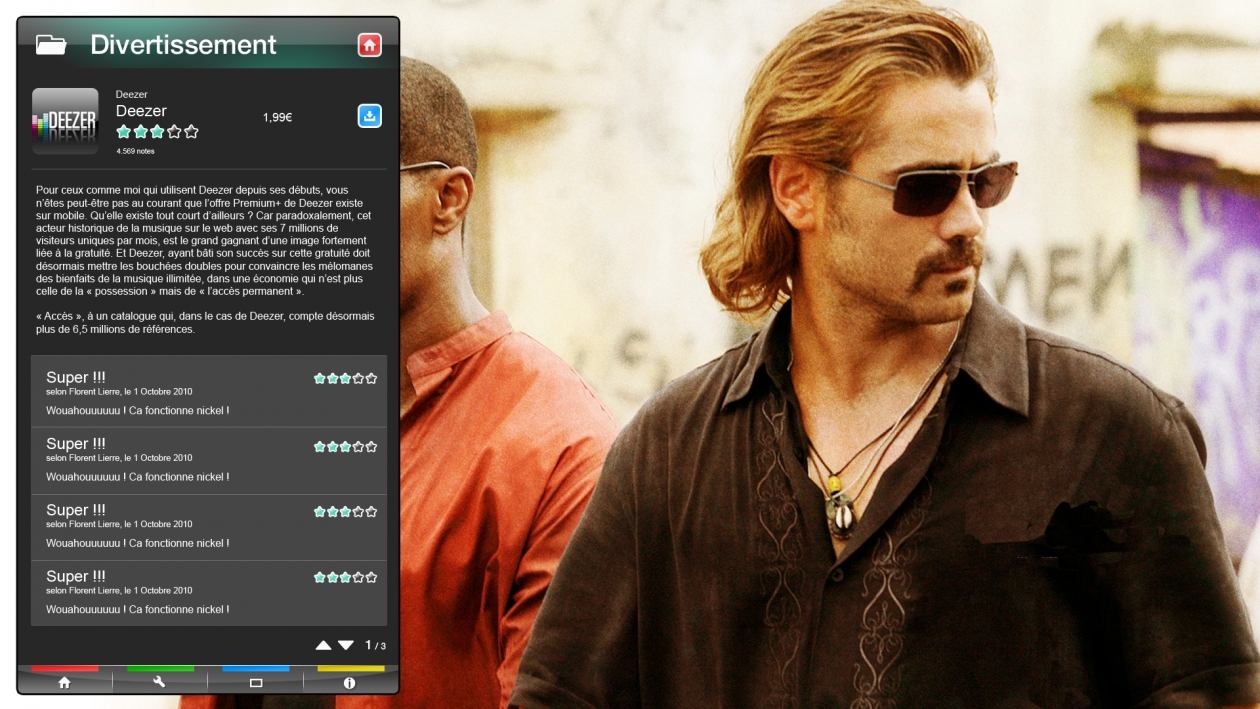
Task: Select the last "Super !!!" review in list
Action: pos(208,592)
